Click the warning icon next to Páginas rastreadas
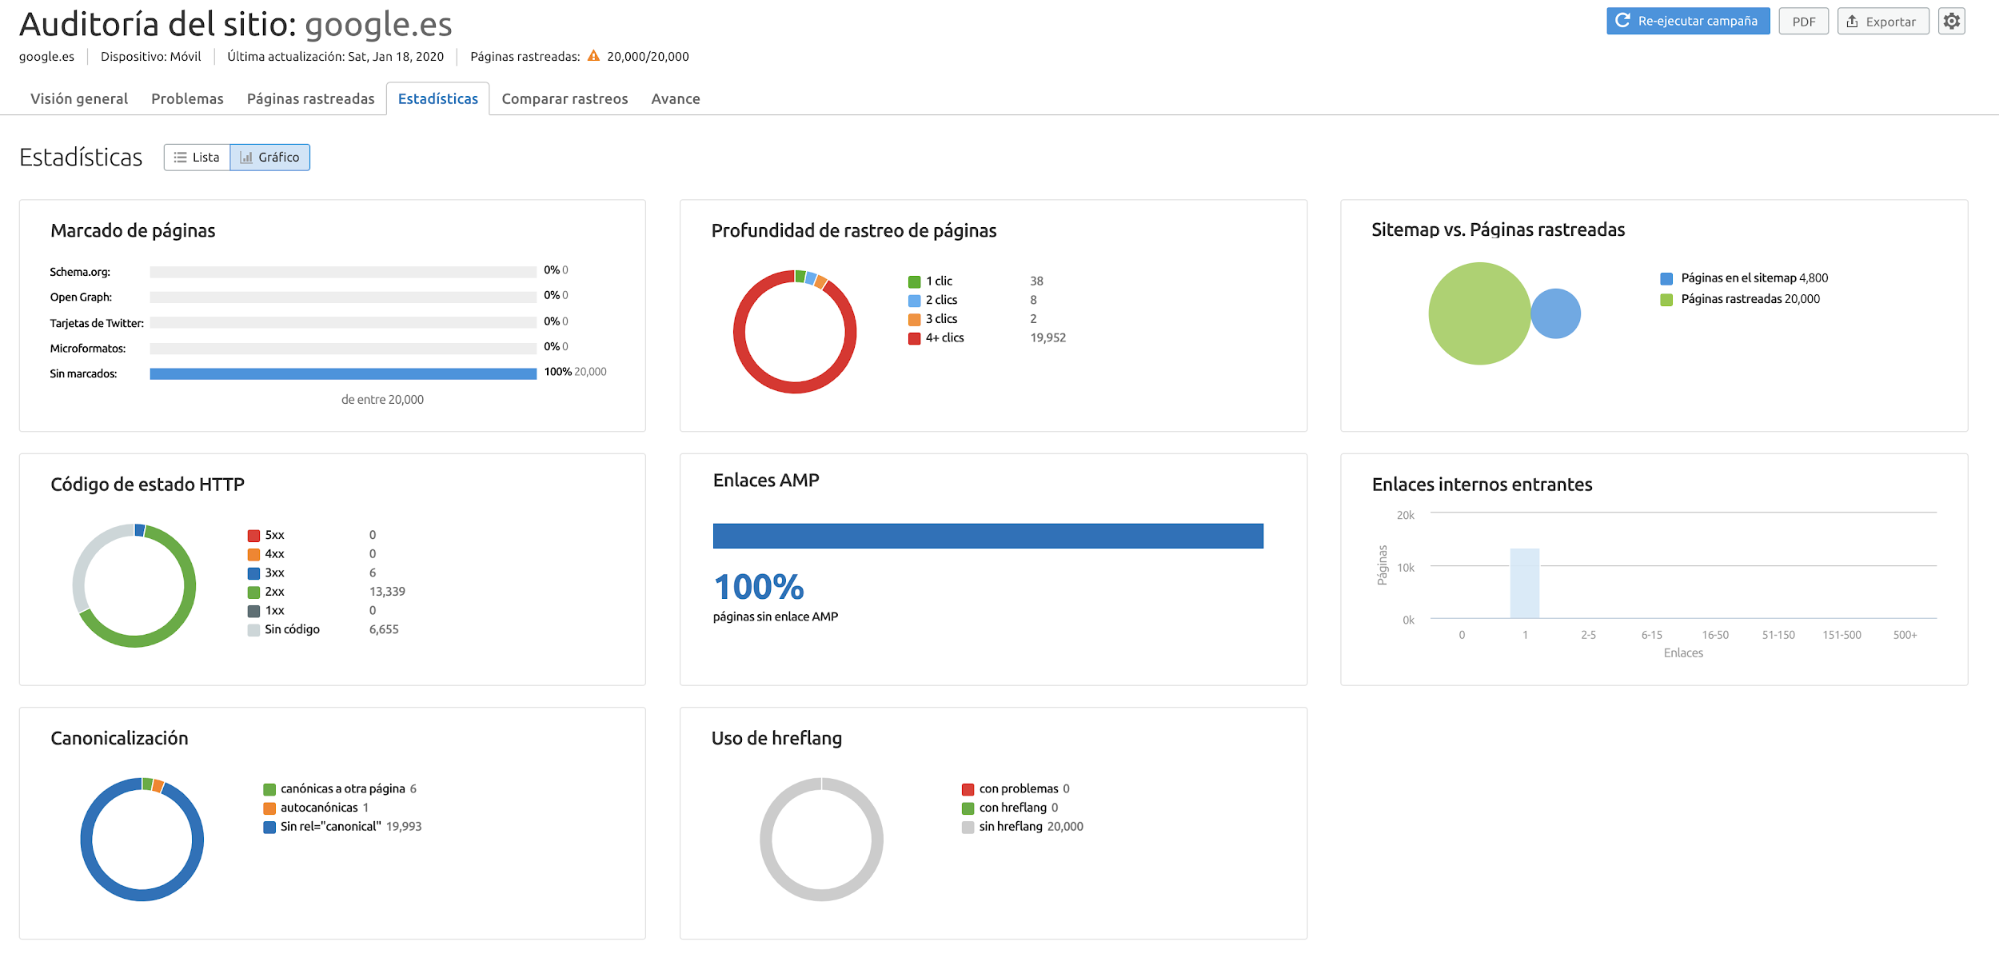 point(596,56)
